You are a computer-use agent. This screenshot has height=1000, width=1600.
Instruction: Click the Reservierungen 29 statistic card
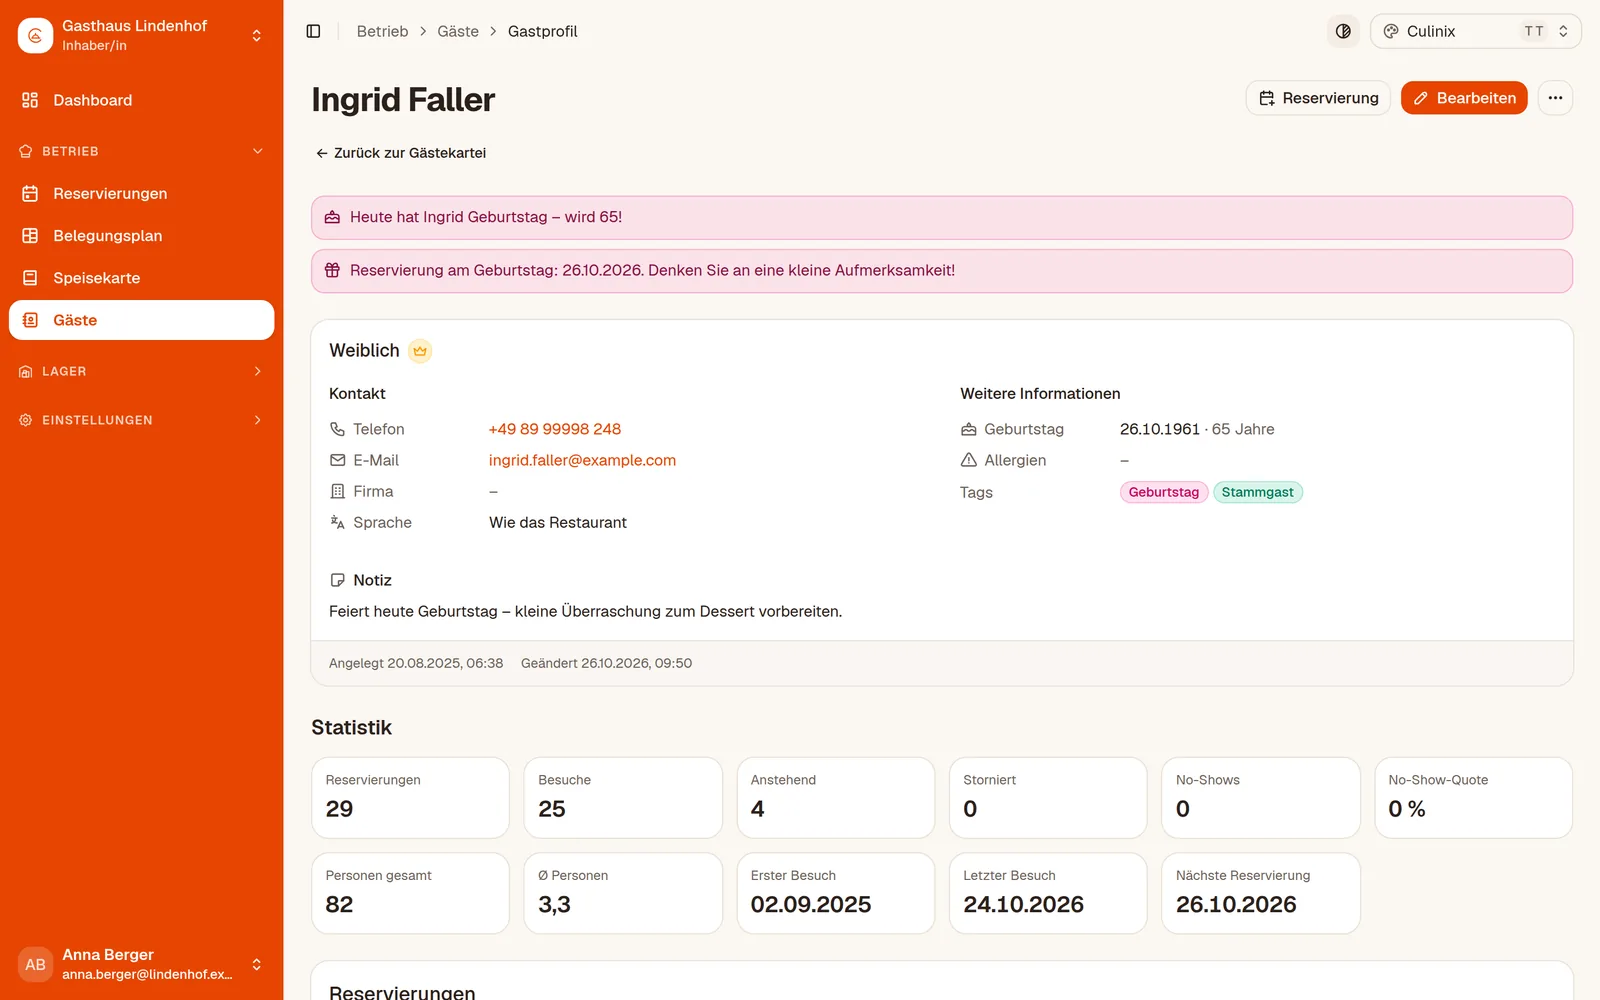(x=410, y=798)
